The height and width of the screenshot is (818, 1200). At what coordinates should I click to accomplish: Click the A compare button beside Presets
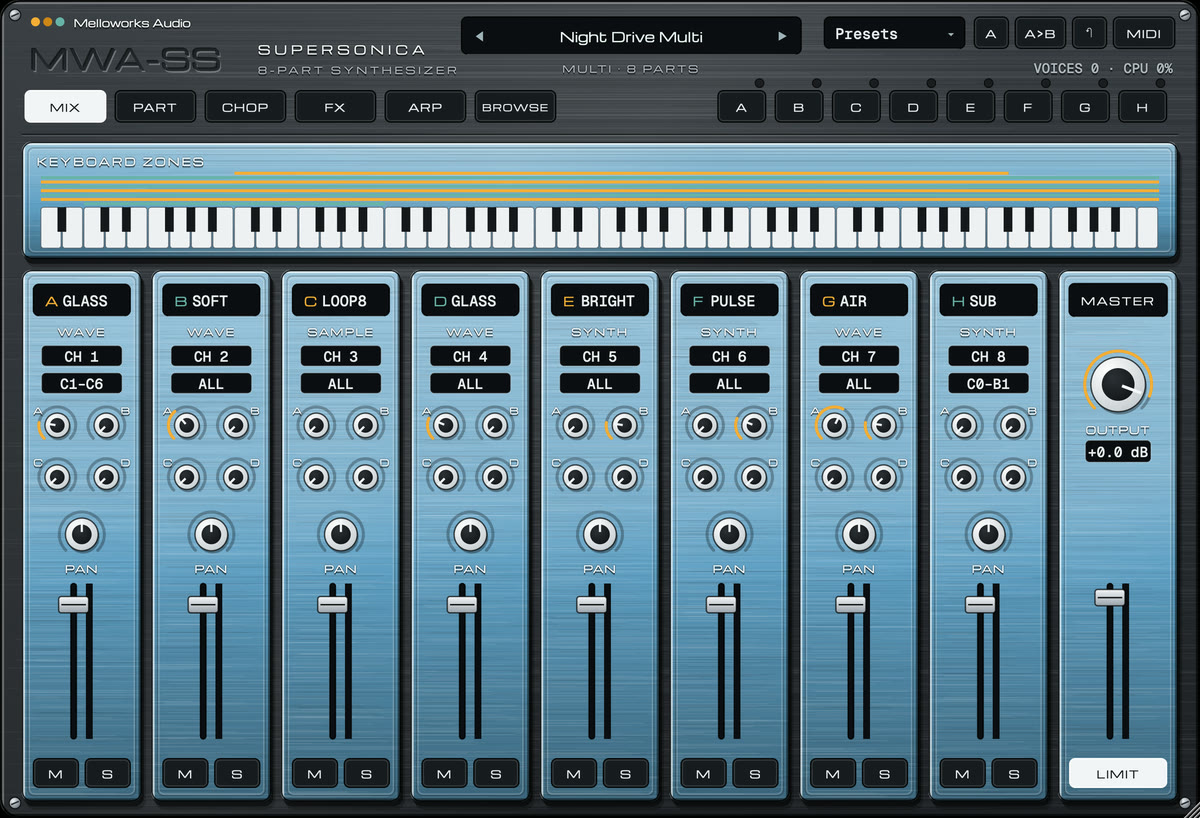[991, 33]
